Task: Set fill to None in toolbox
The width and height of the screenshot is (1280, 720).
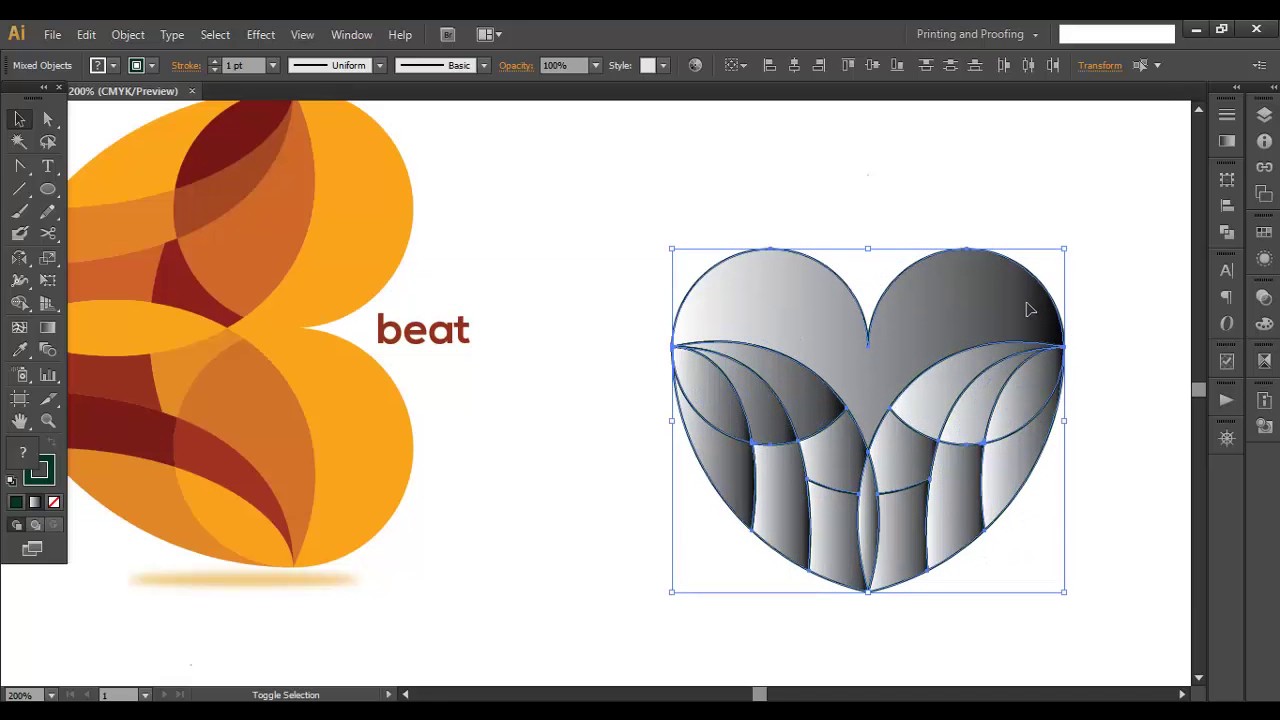Action: [54, 502]
